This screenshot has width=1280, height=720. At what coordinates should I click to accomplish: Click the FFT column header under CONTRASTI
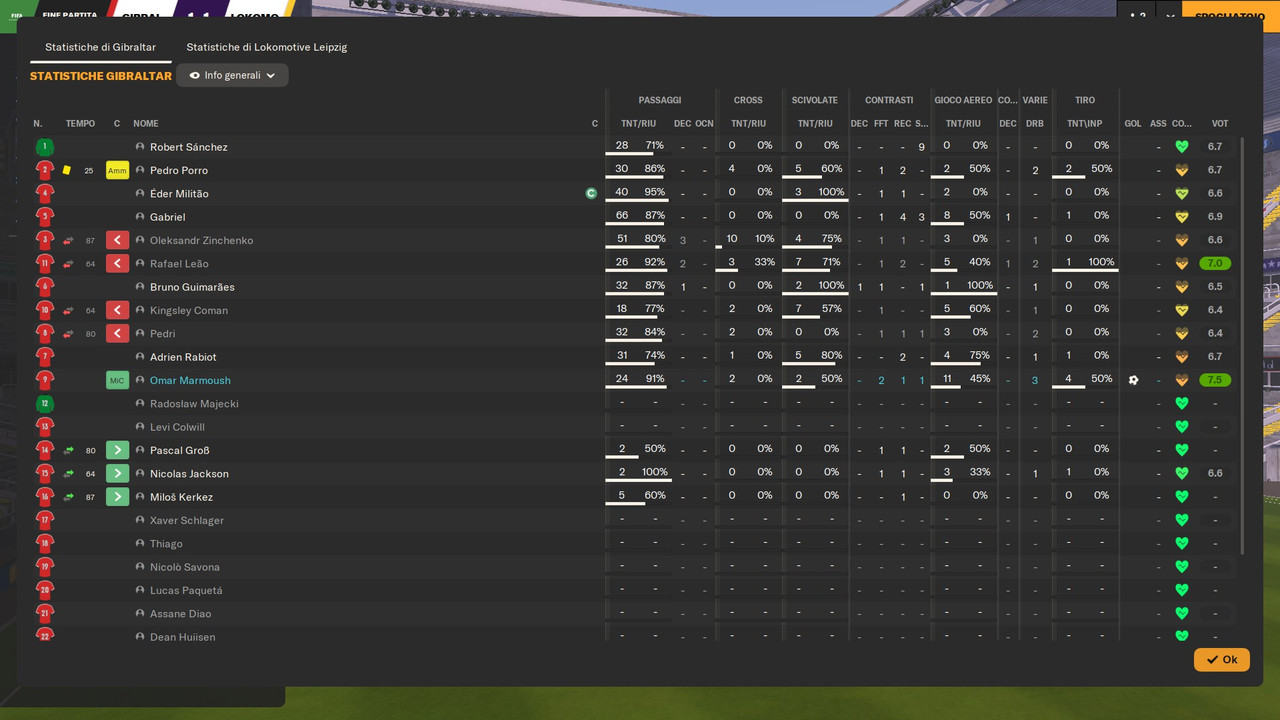coord(881,124)
